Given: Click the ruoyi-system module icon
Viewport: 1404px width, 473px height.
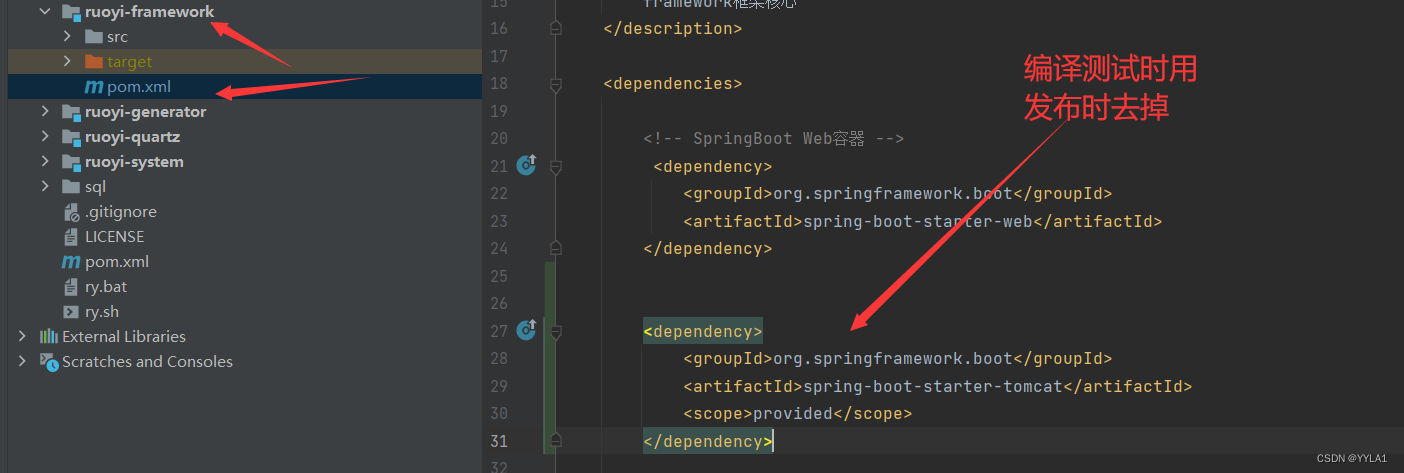Looking at the screenshot, I should point(71,162).
